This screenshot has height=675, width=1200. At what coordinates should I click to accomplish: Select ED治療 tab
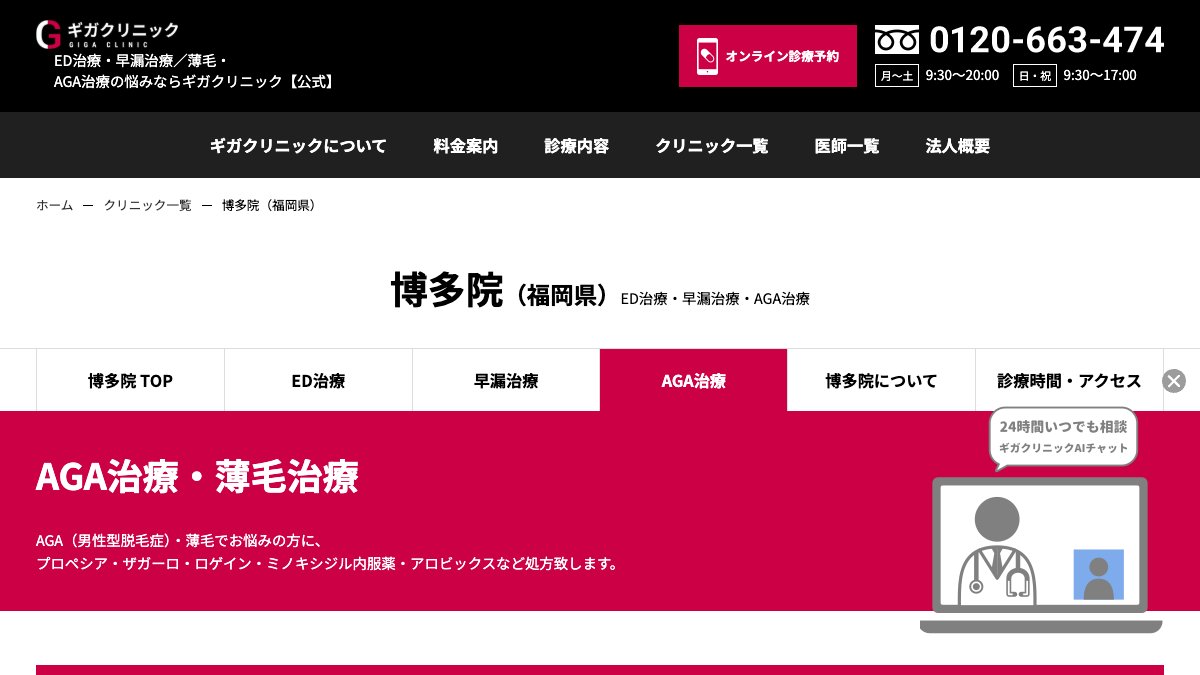point(319,380)
